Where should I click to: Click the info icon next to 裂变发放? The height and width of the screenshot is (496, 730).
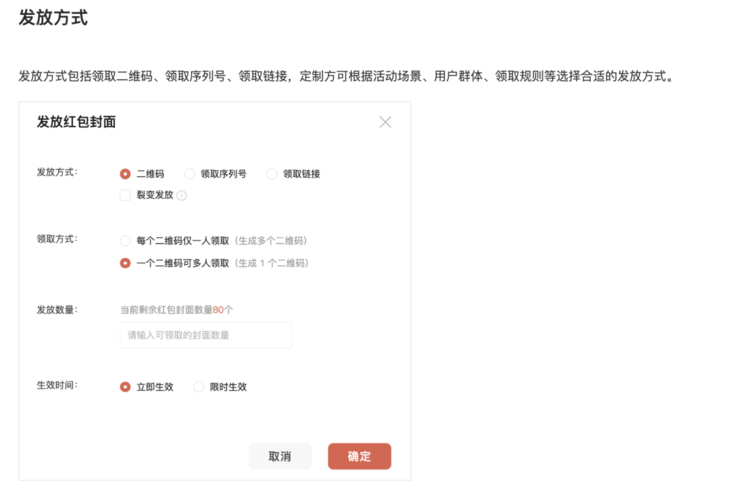182,196
